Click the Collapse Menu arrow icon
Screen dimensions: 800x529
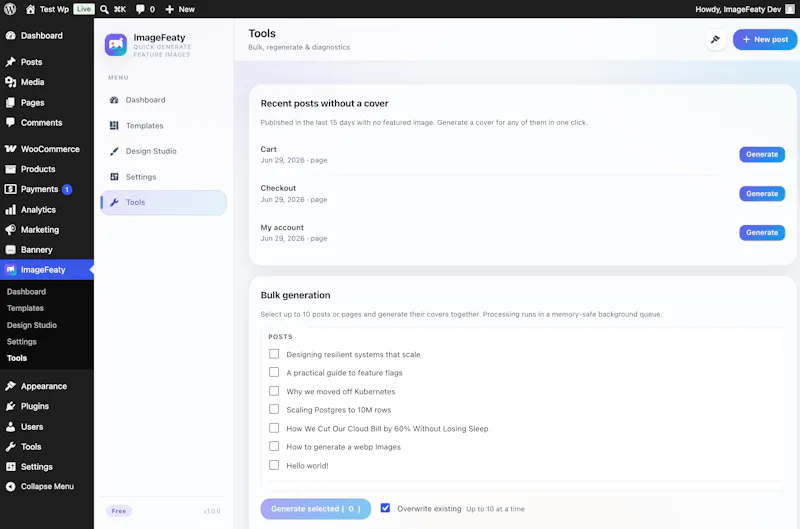[11, 487]
